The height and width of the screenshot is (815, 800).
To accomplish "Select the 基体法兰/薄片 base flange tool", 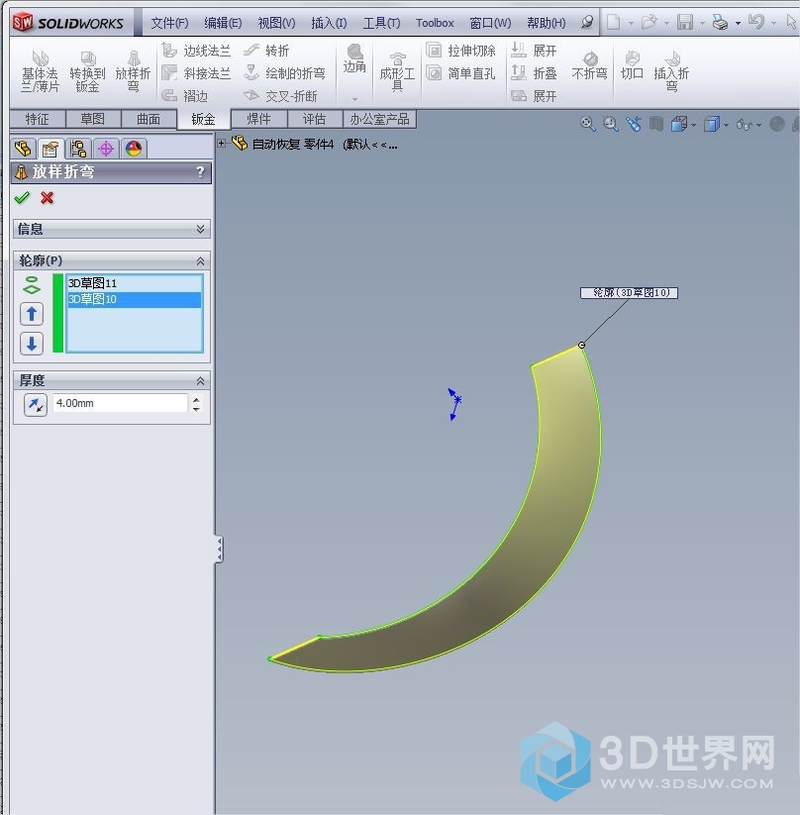I will pyautogui.click(x=41, y=70).
